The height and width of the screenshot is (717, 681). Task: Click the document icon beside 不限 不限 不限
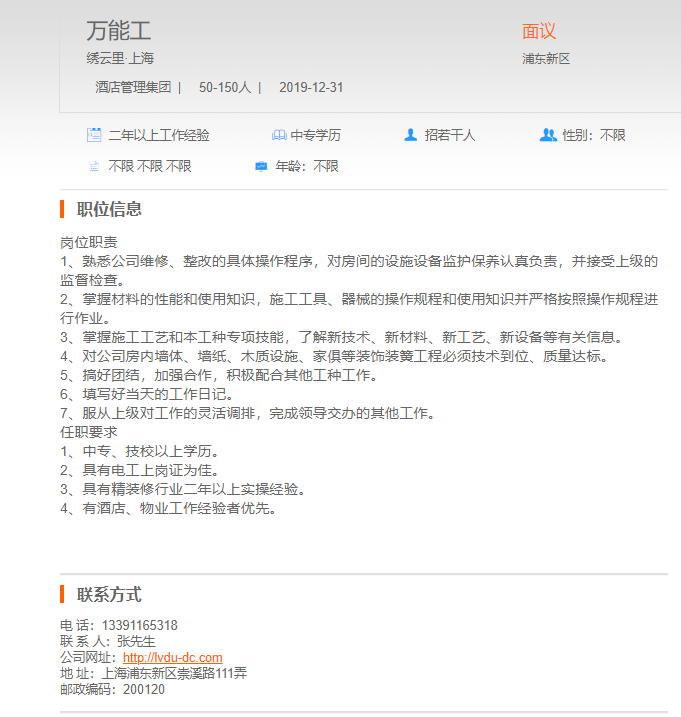(x=94, y=166)
